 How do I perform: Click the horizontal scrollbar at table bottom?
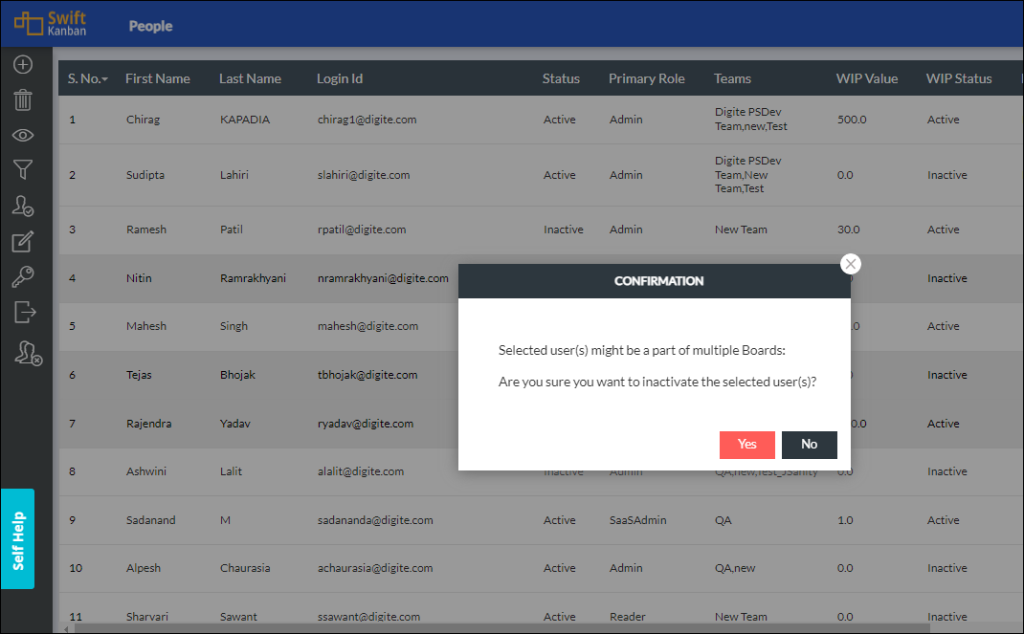(502, 629)
